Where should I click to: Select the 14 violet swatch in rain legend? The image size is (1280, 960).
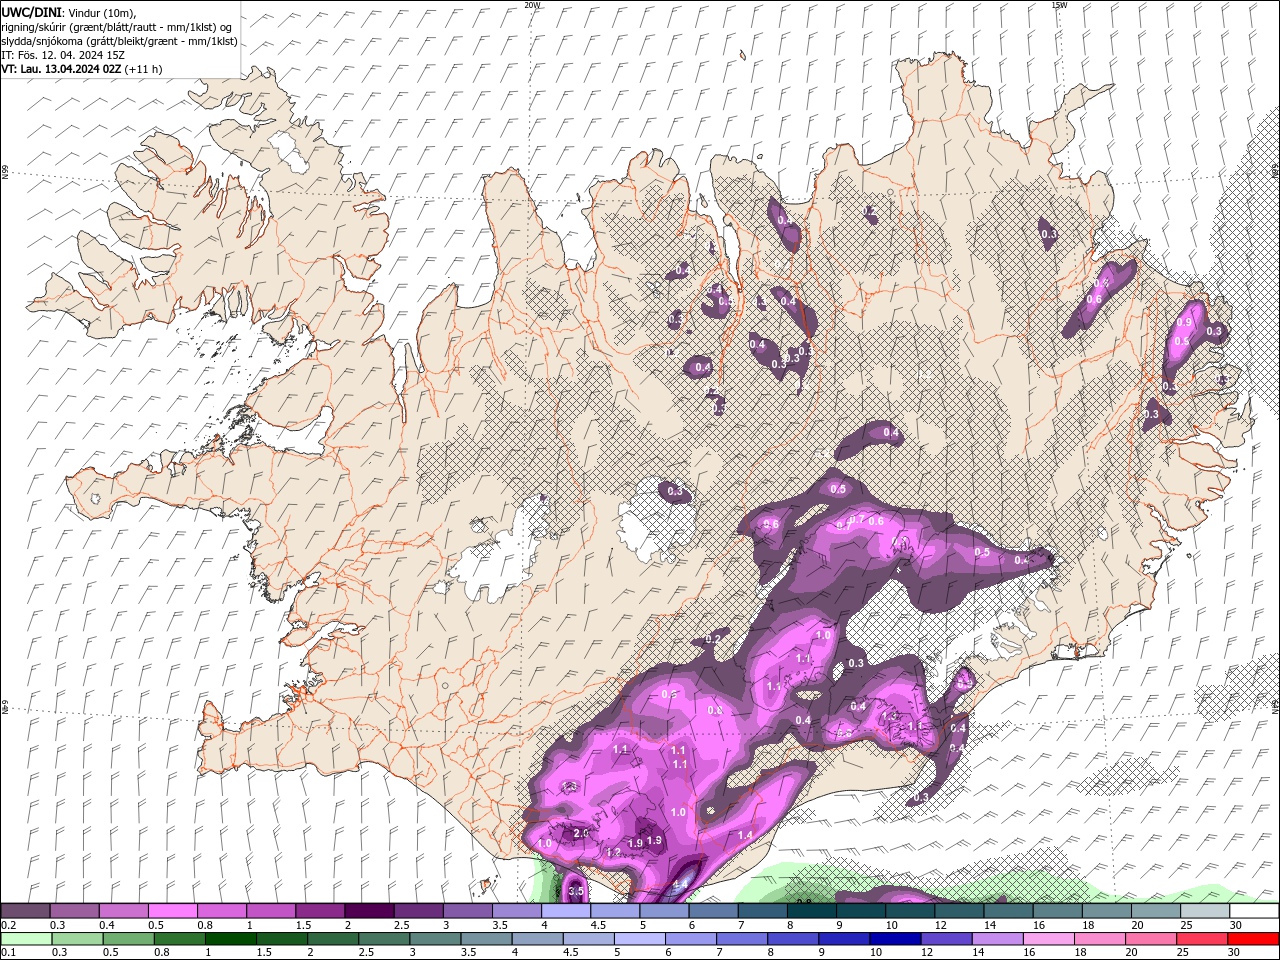pyautogui.click(x=996, y=939)
